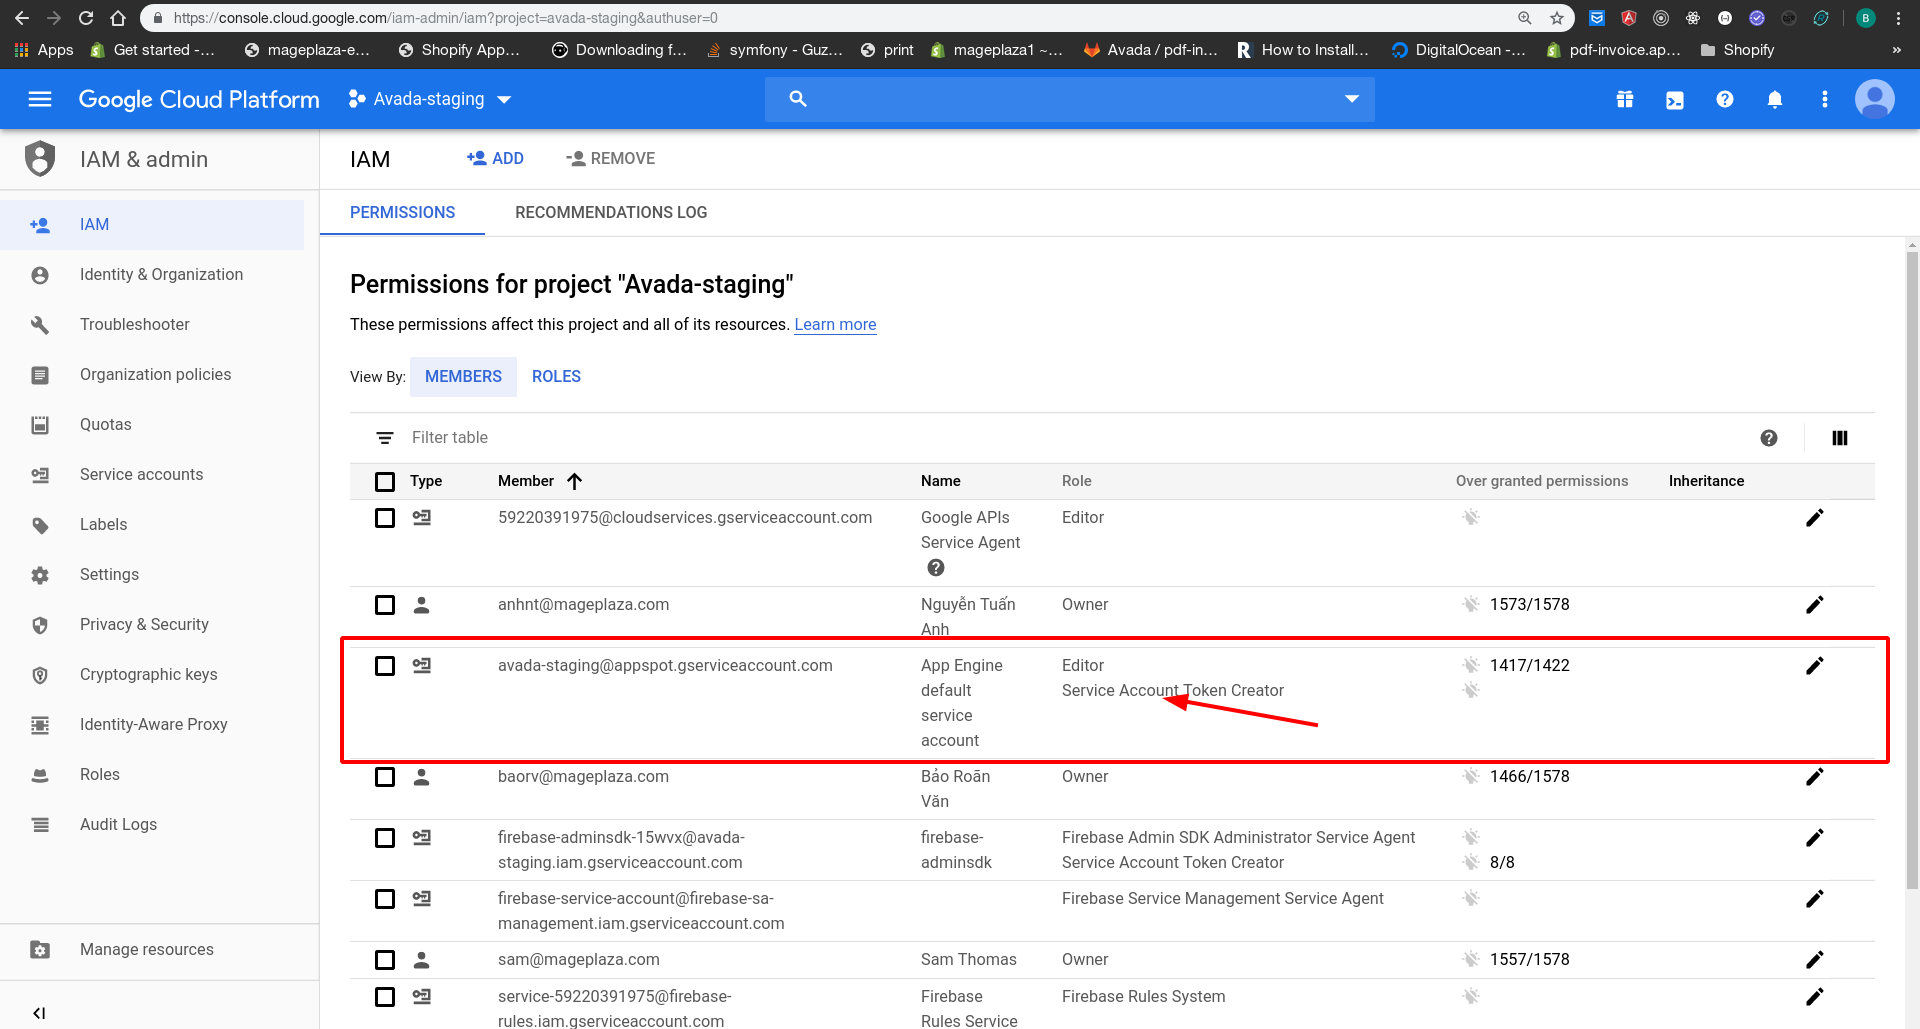Expand the search bar dropdown arrow
The height and width of the screenshot is (1029, 1920).
point(1351,99)
